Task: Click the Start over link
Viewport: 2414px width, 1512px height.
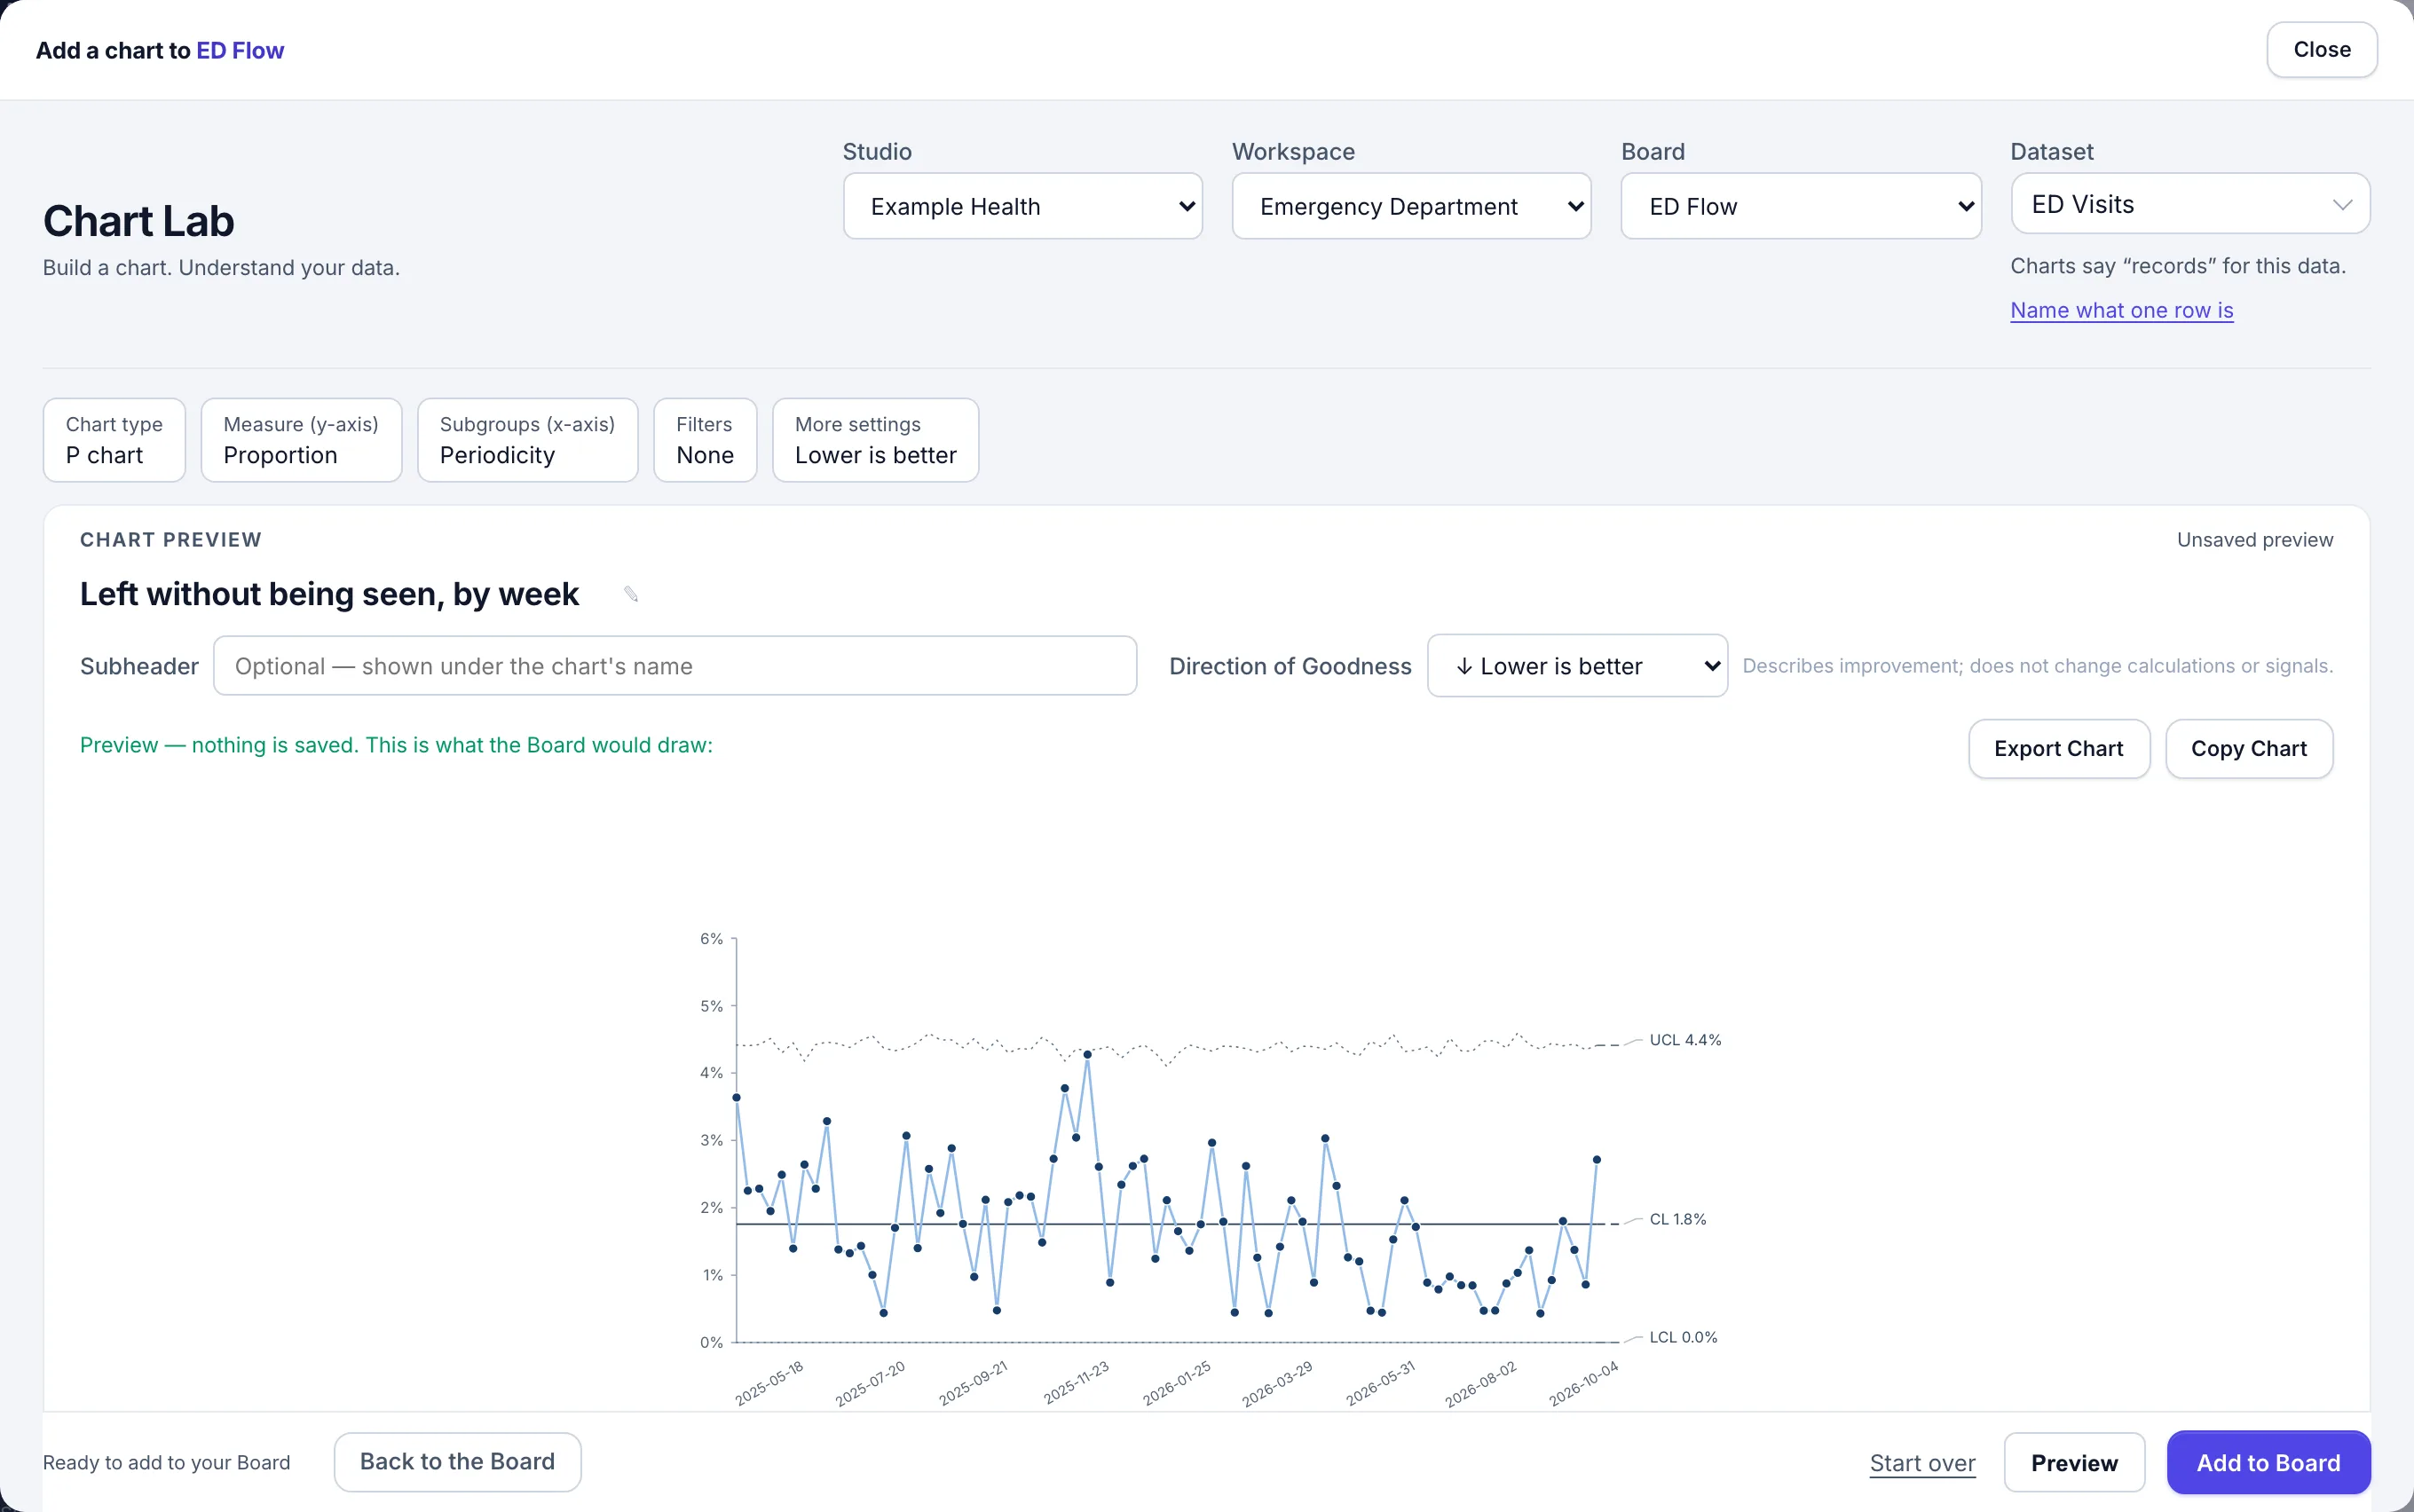Action: pos(1922,1463)
